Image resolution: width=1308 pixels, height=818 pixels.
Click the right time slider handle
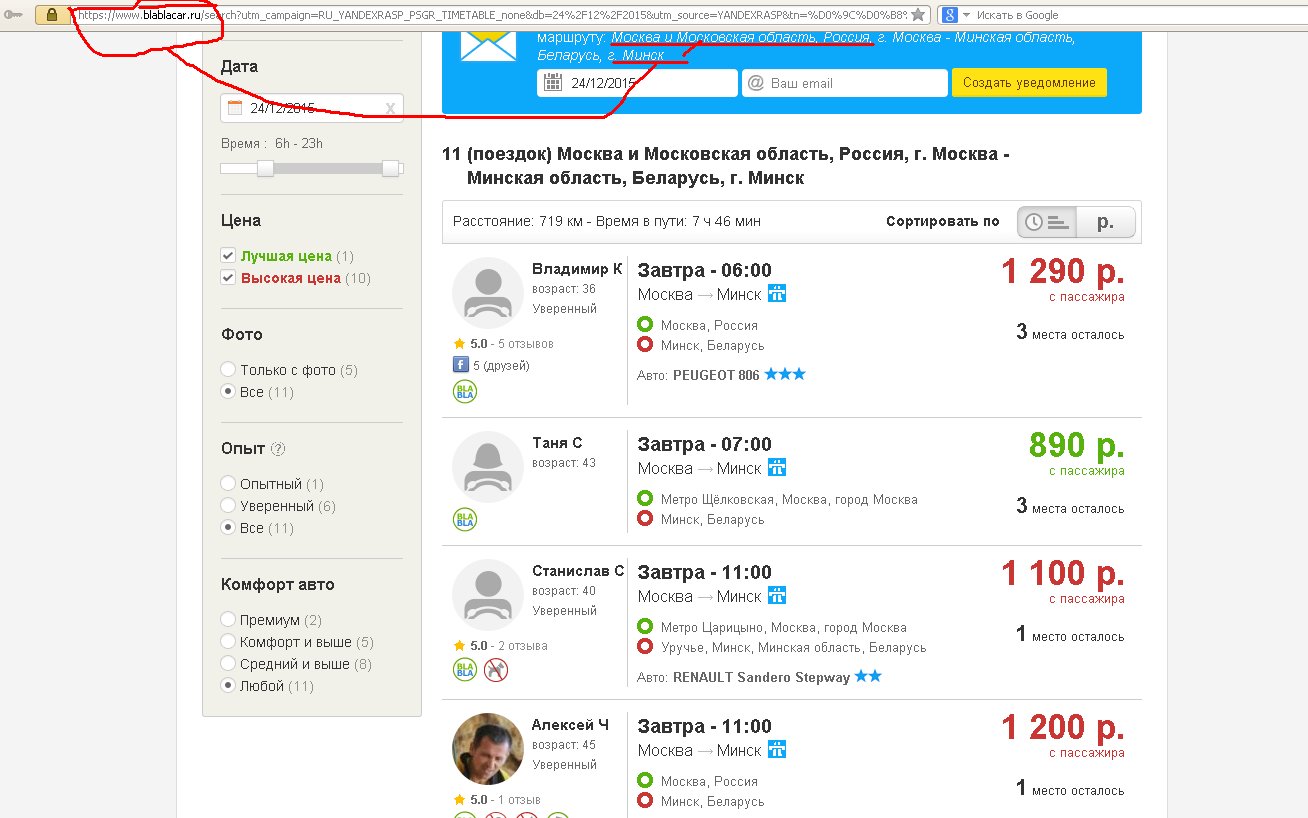[x=391, y=168]
